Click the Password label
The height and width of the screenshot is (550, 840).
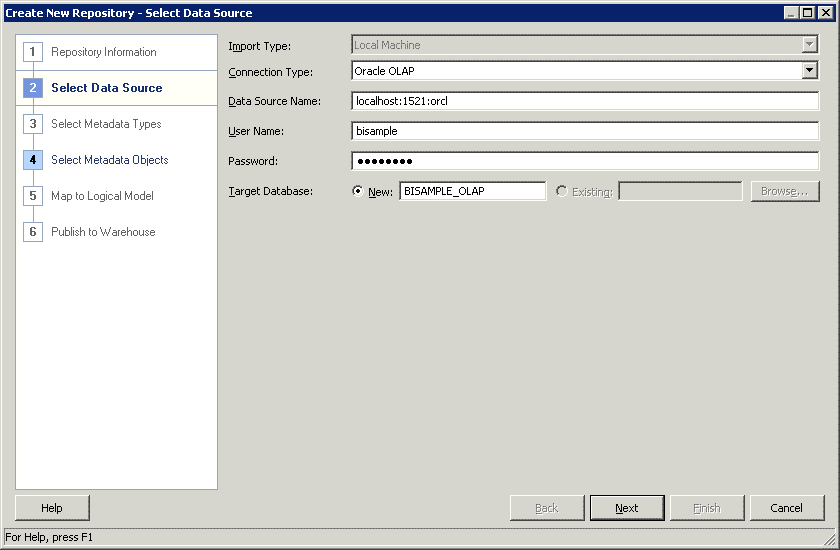pos(253,161)
